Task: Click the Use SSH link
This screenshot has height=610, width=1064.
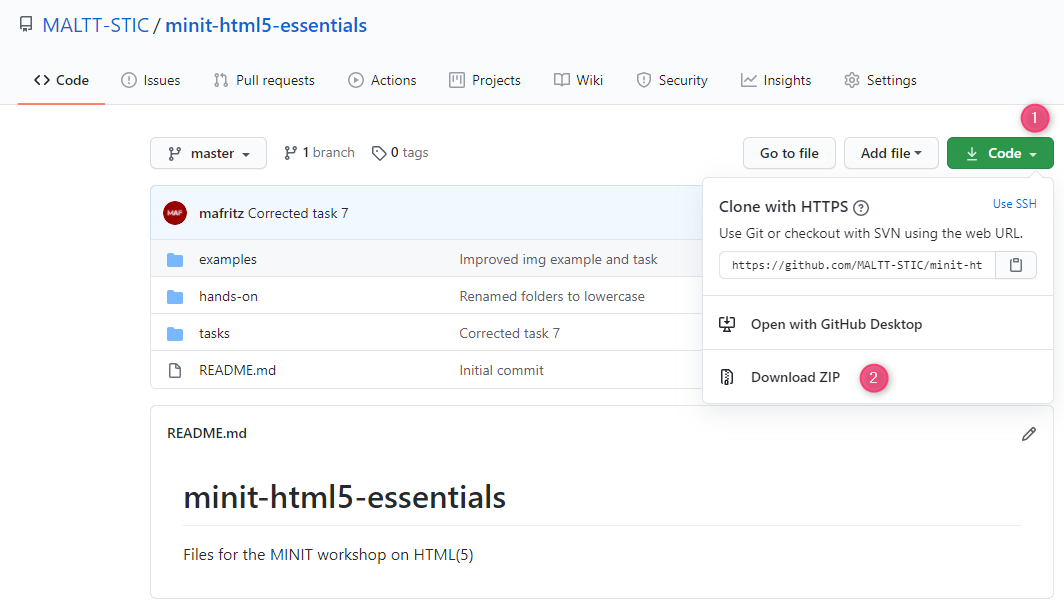Action: [1014, 204]
